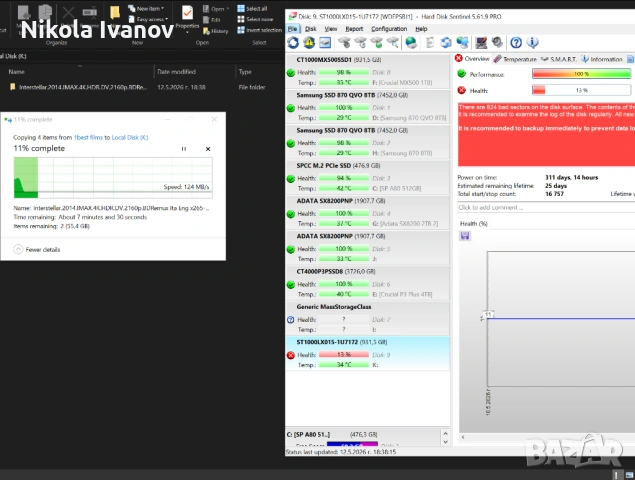Expand the Open dropdown in Explorer ribbon
The width and height of the screenshot is (635, 480).
[x=216, y=9]
